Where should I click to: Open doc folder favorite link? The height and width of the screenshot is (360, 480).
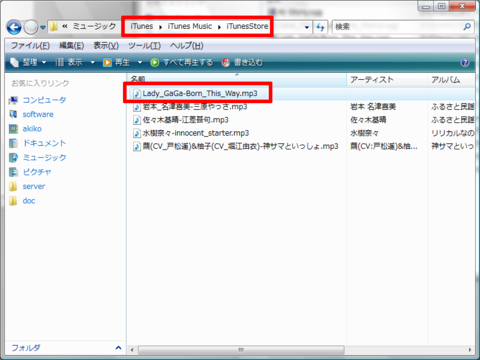29,201
